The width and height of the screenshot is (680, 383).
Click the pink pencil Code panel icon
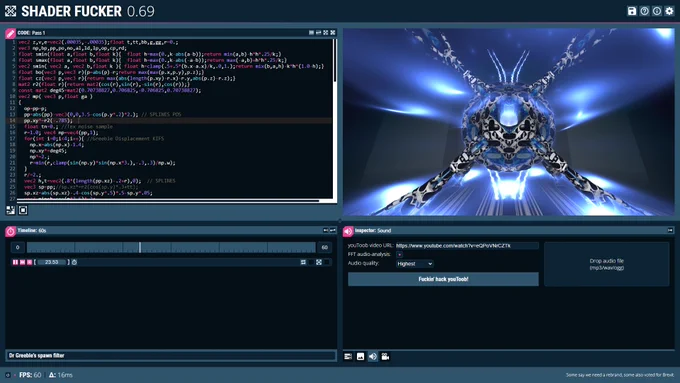click(x=10, y=33)
